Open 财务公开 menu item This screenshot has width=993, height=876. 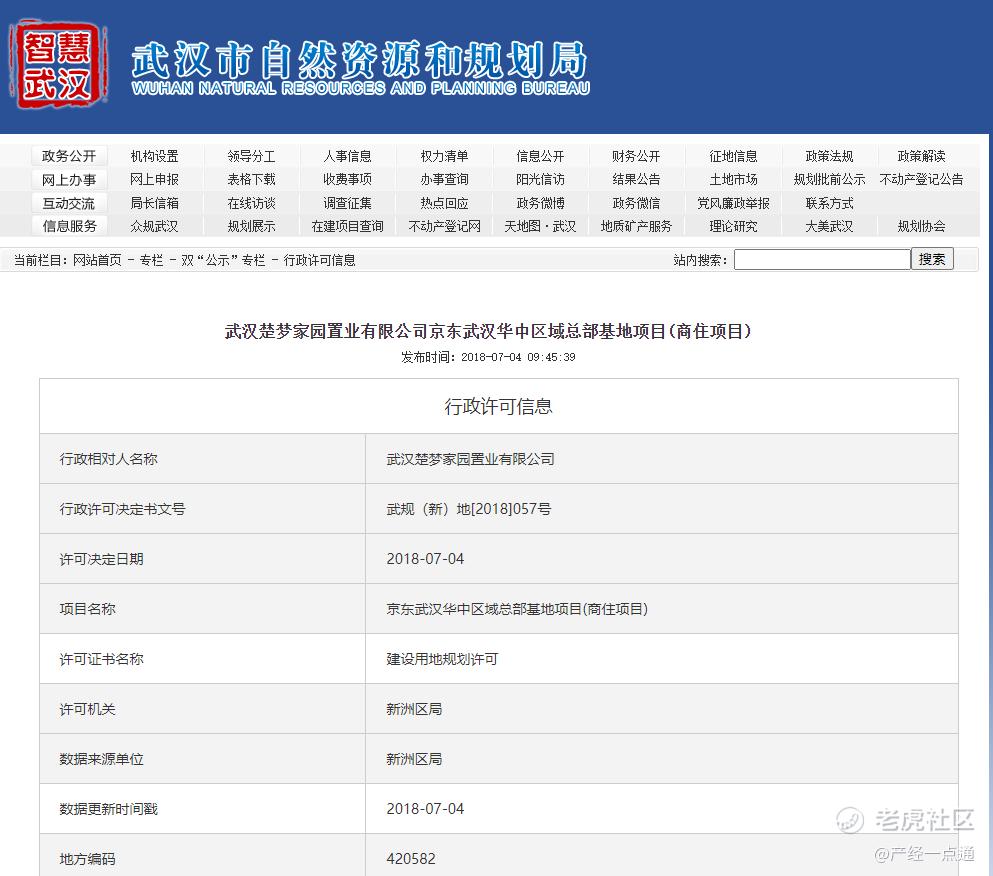click(x=636, y=156)
